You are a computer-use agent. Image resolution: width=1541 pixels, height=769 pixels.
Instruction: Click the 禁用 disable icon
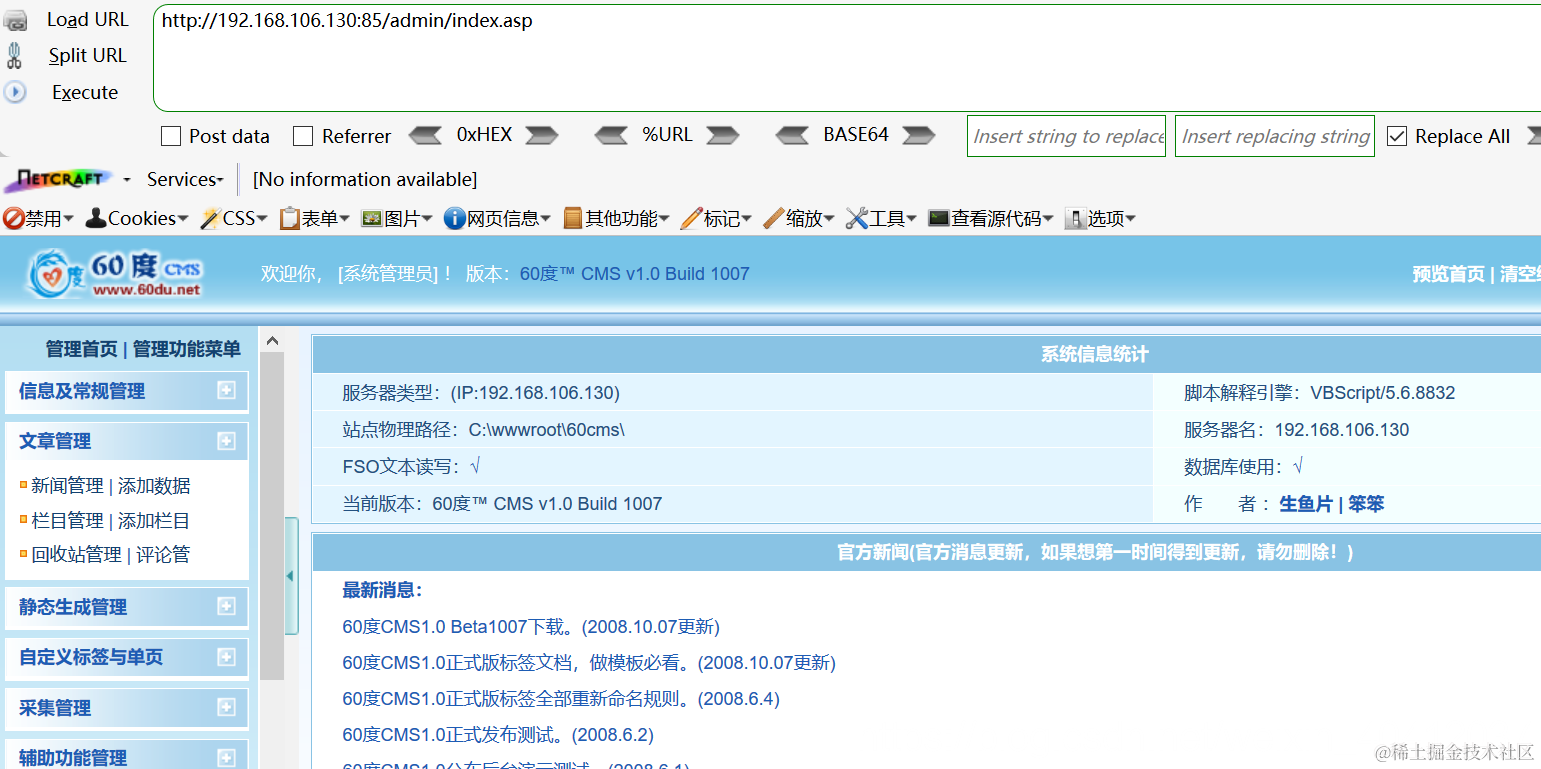click(13, 218)
